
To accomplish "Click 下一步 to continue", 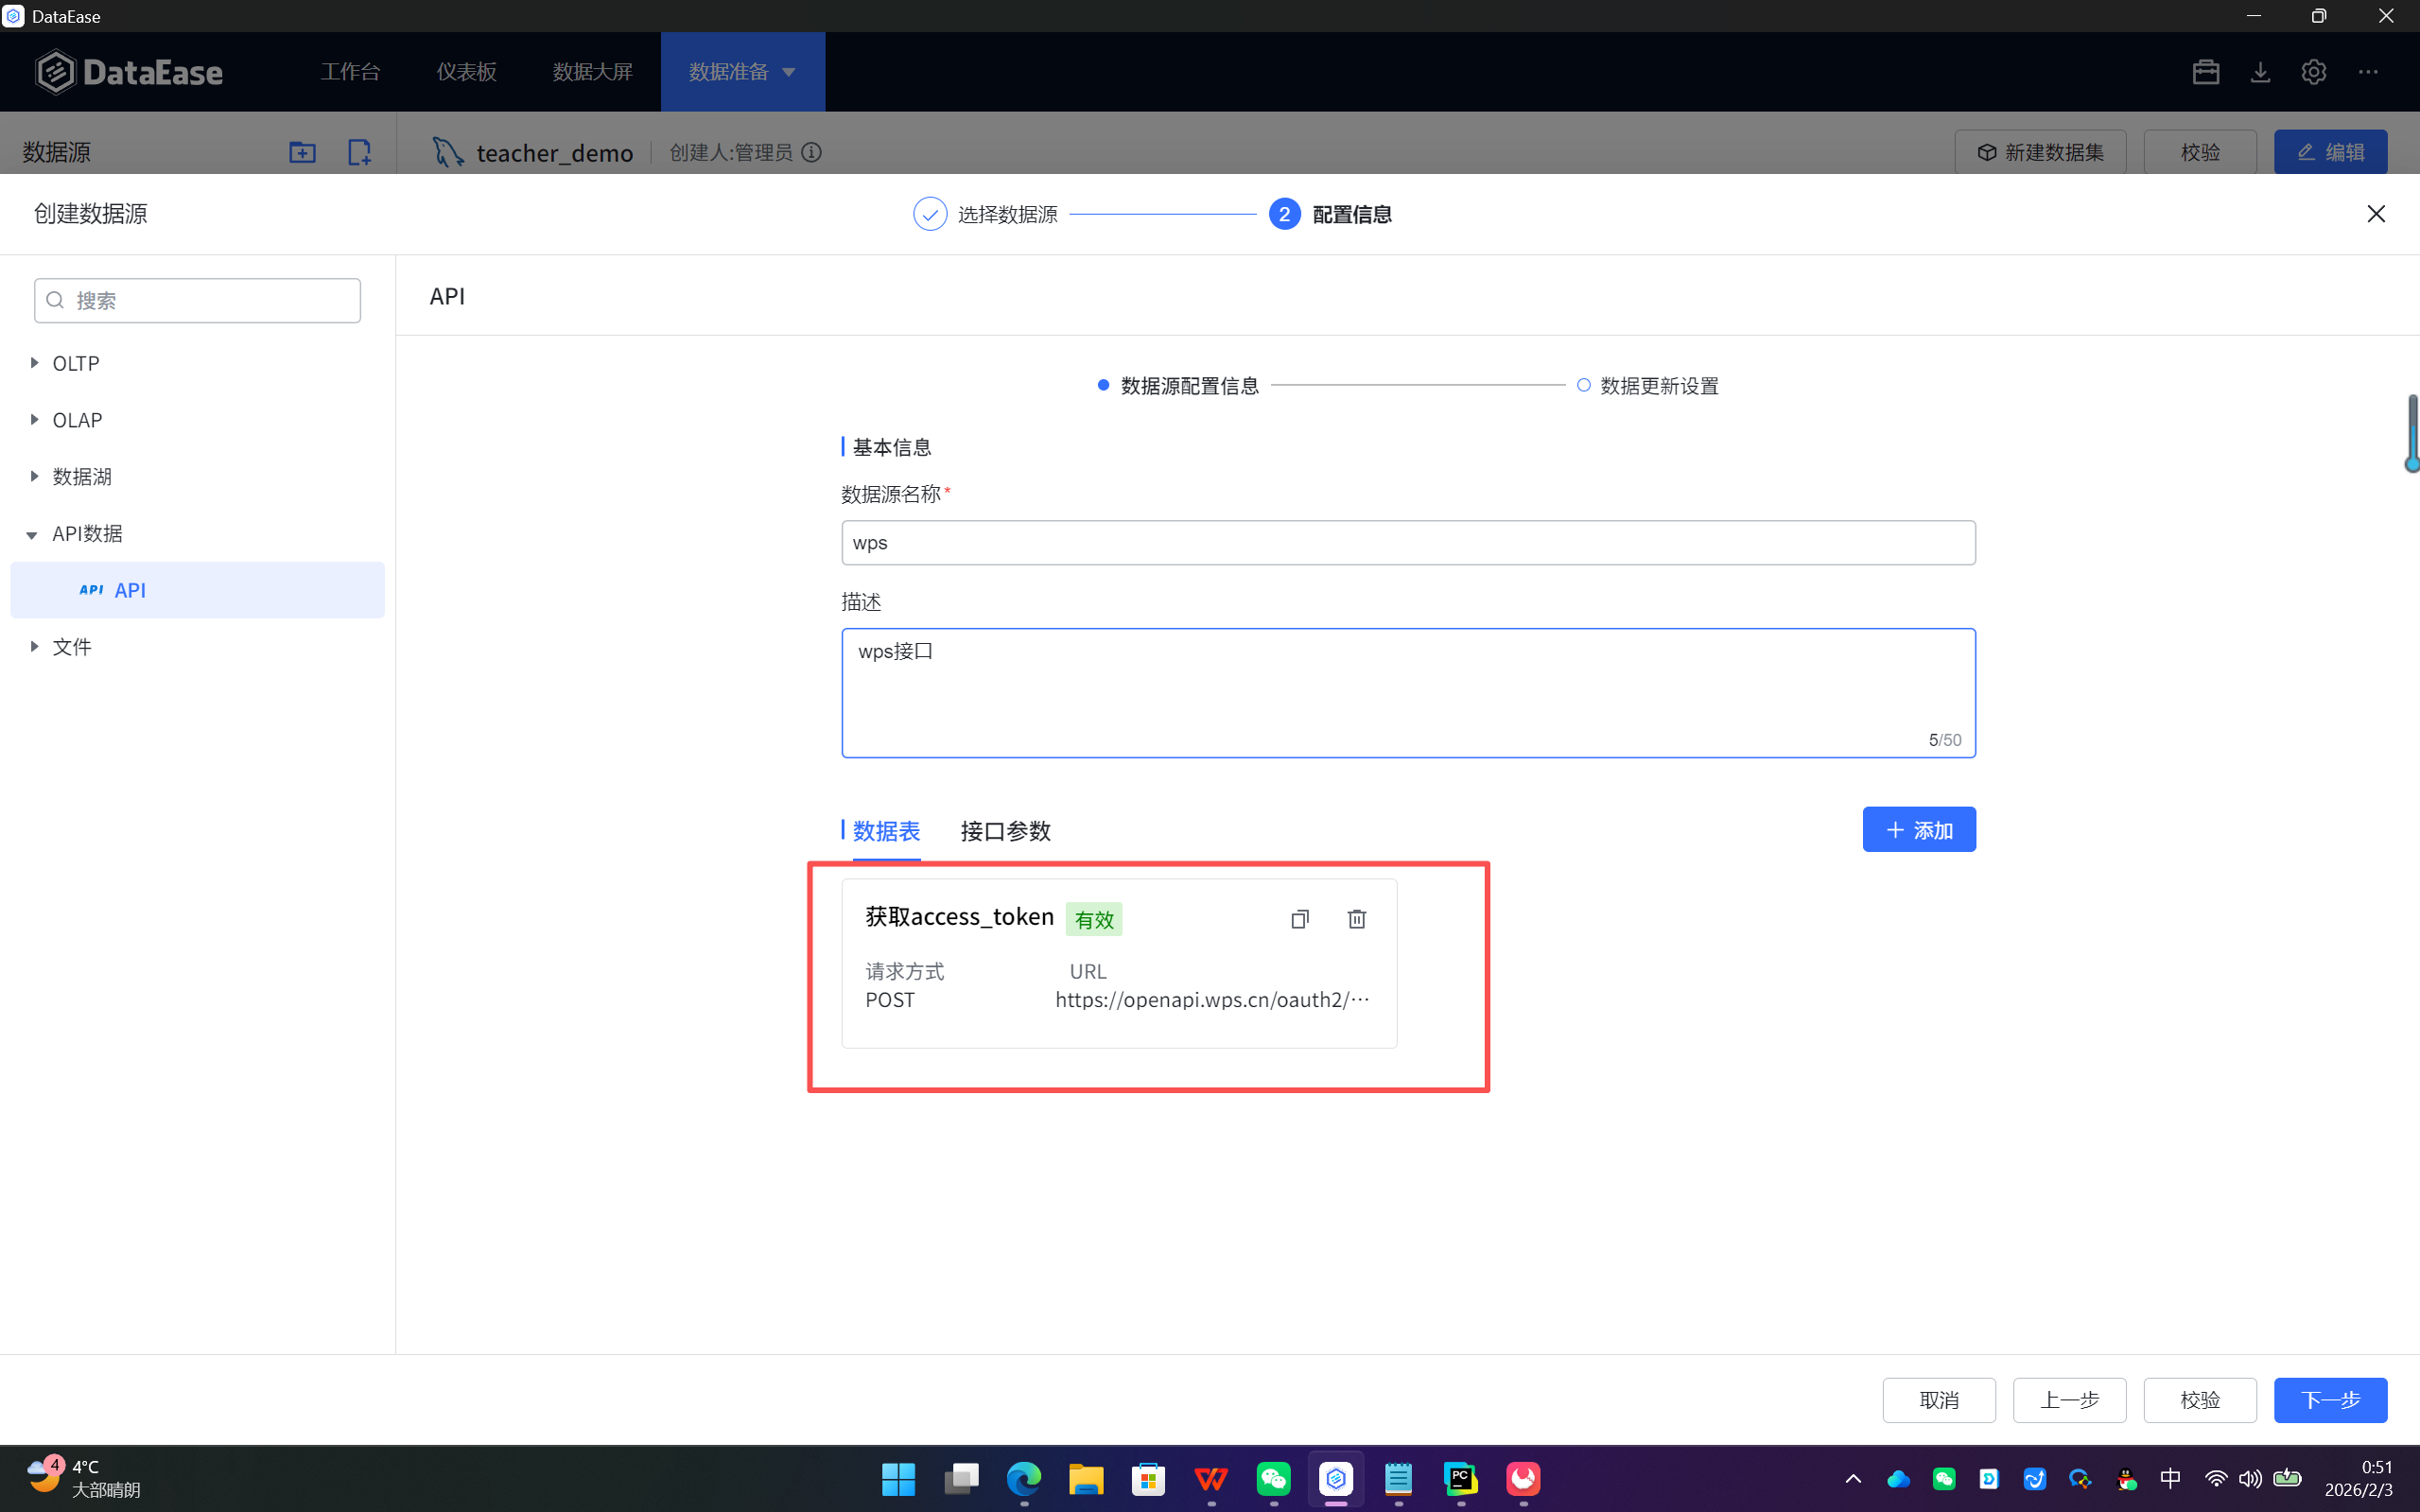I will click(x=2329, y=1400).
